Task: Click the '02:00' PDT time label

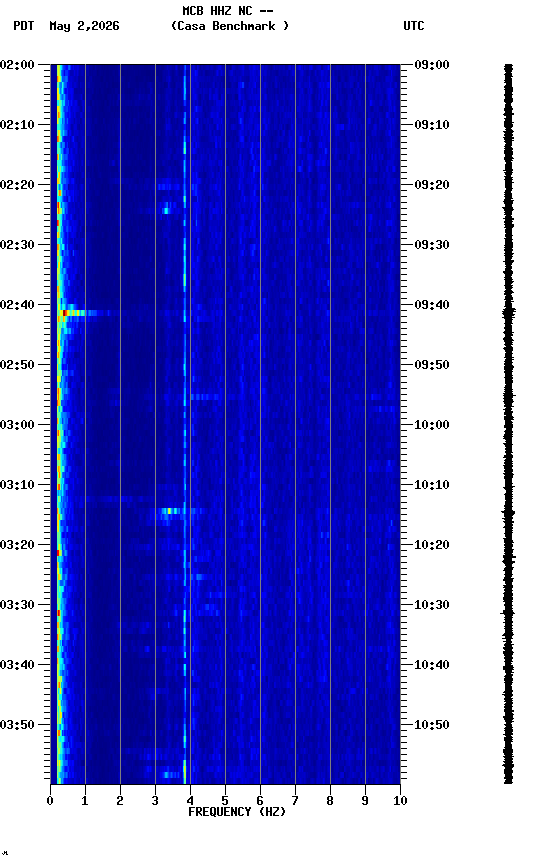Action: (17, 65)
